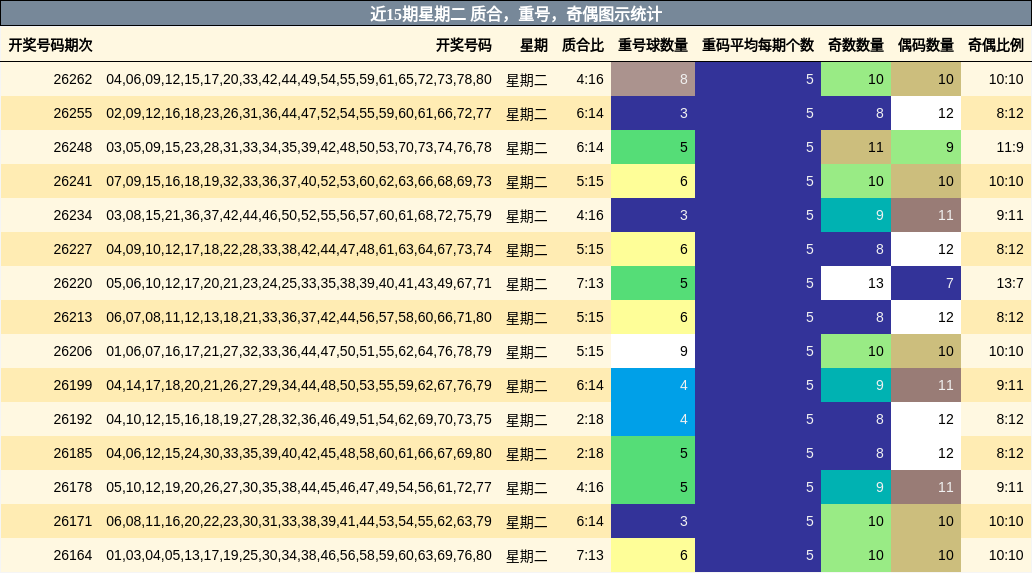Click the even count 7 in row 26220
Screen dimensions: 1032x573
tap(926, 283)
